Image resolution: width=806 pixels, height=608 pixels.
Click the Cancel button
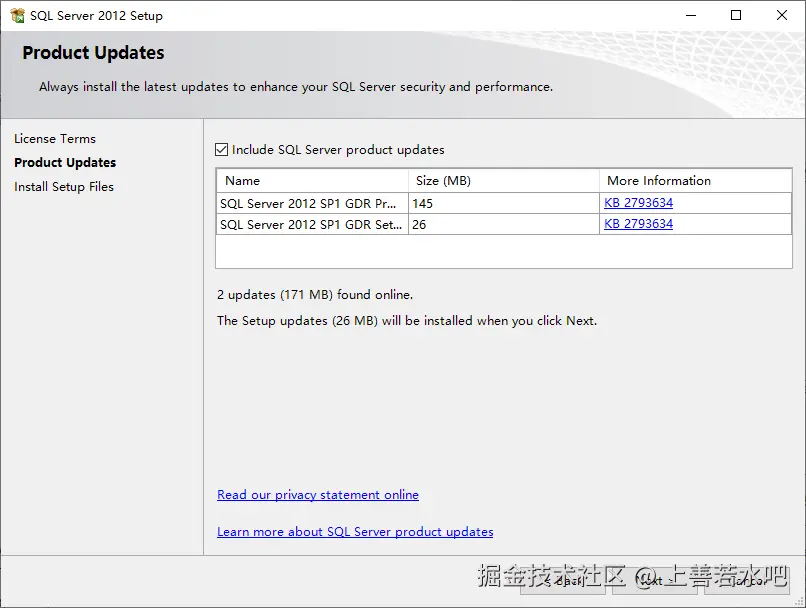click(x=746, y=581)
